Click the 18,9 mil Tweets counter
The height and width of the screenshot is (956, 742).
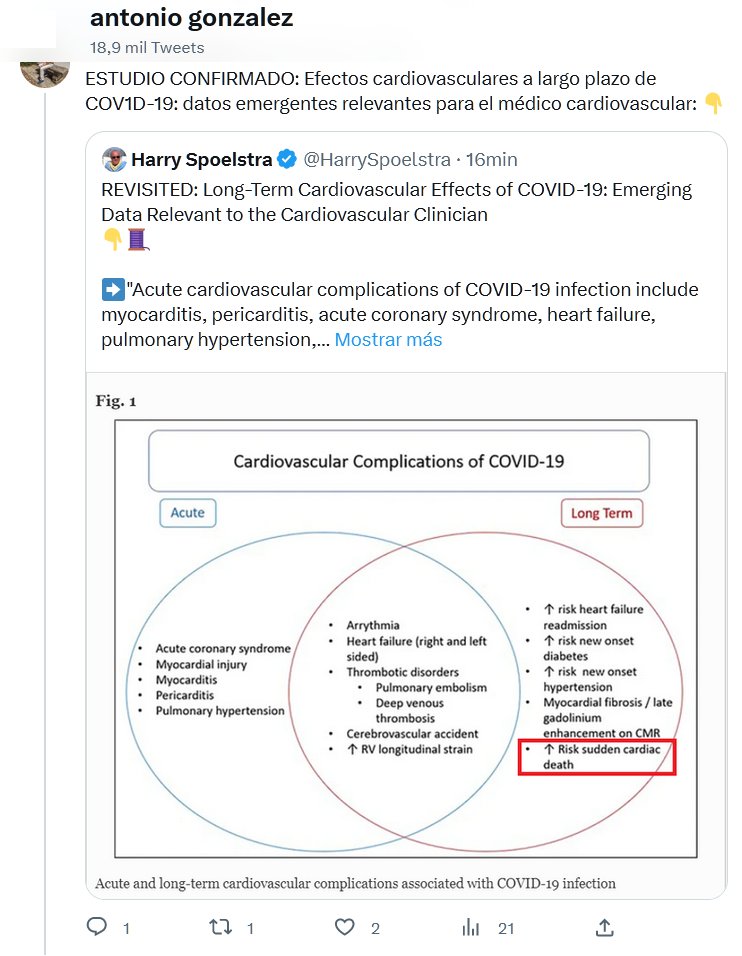point(147,47)
